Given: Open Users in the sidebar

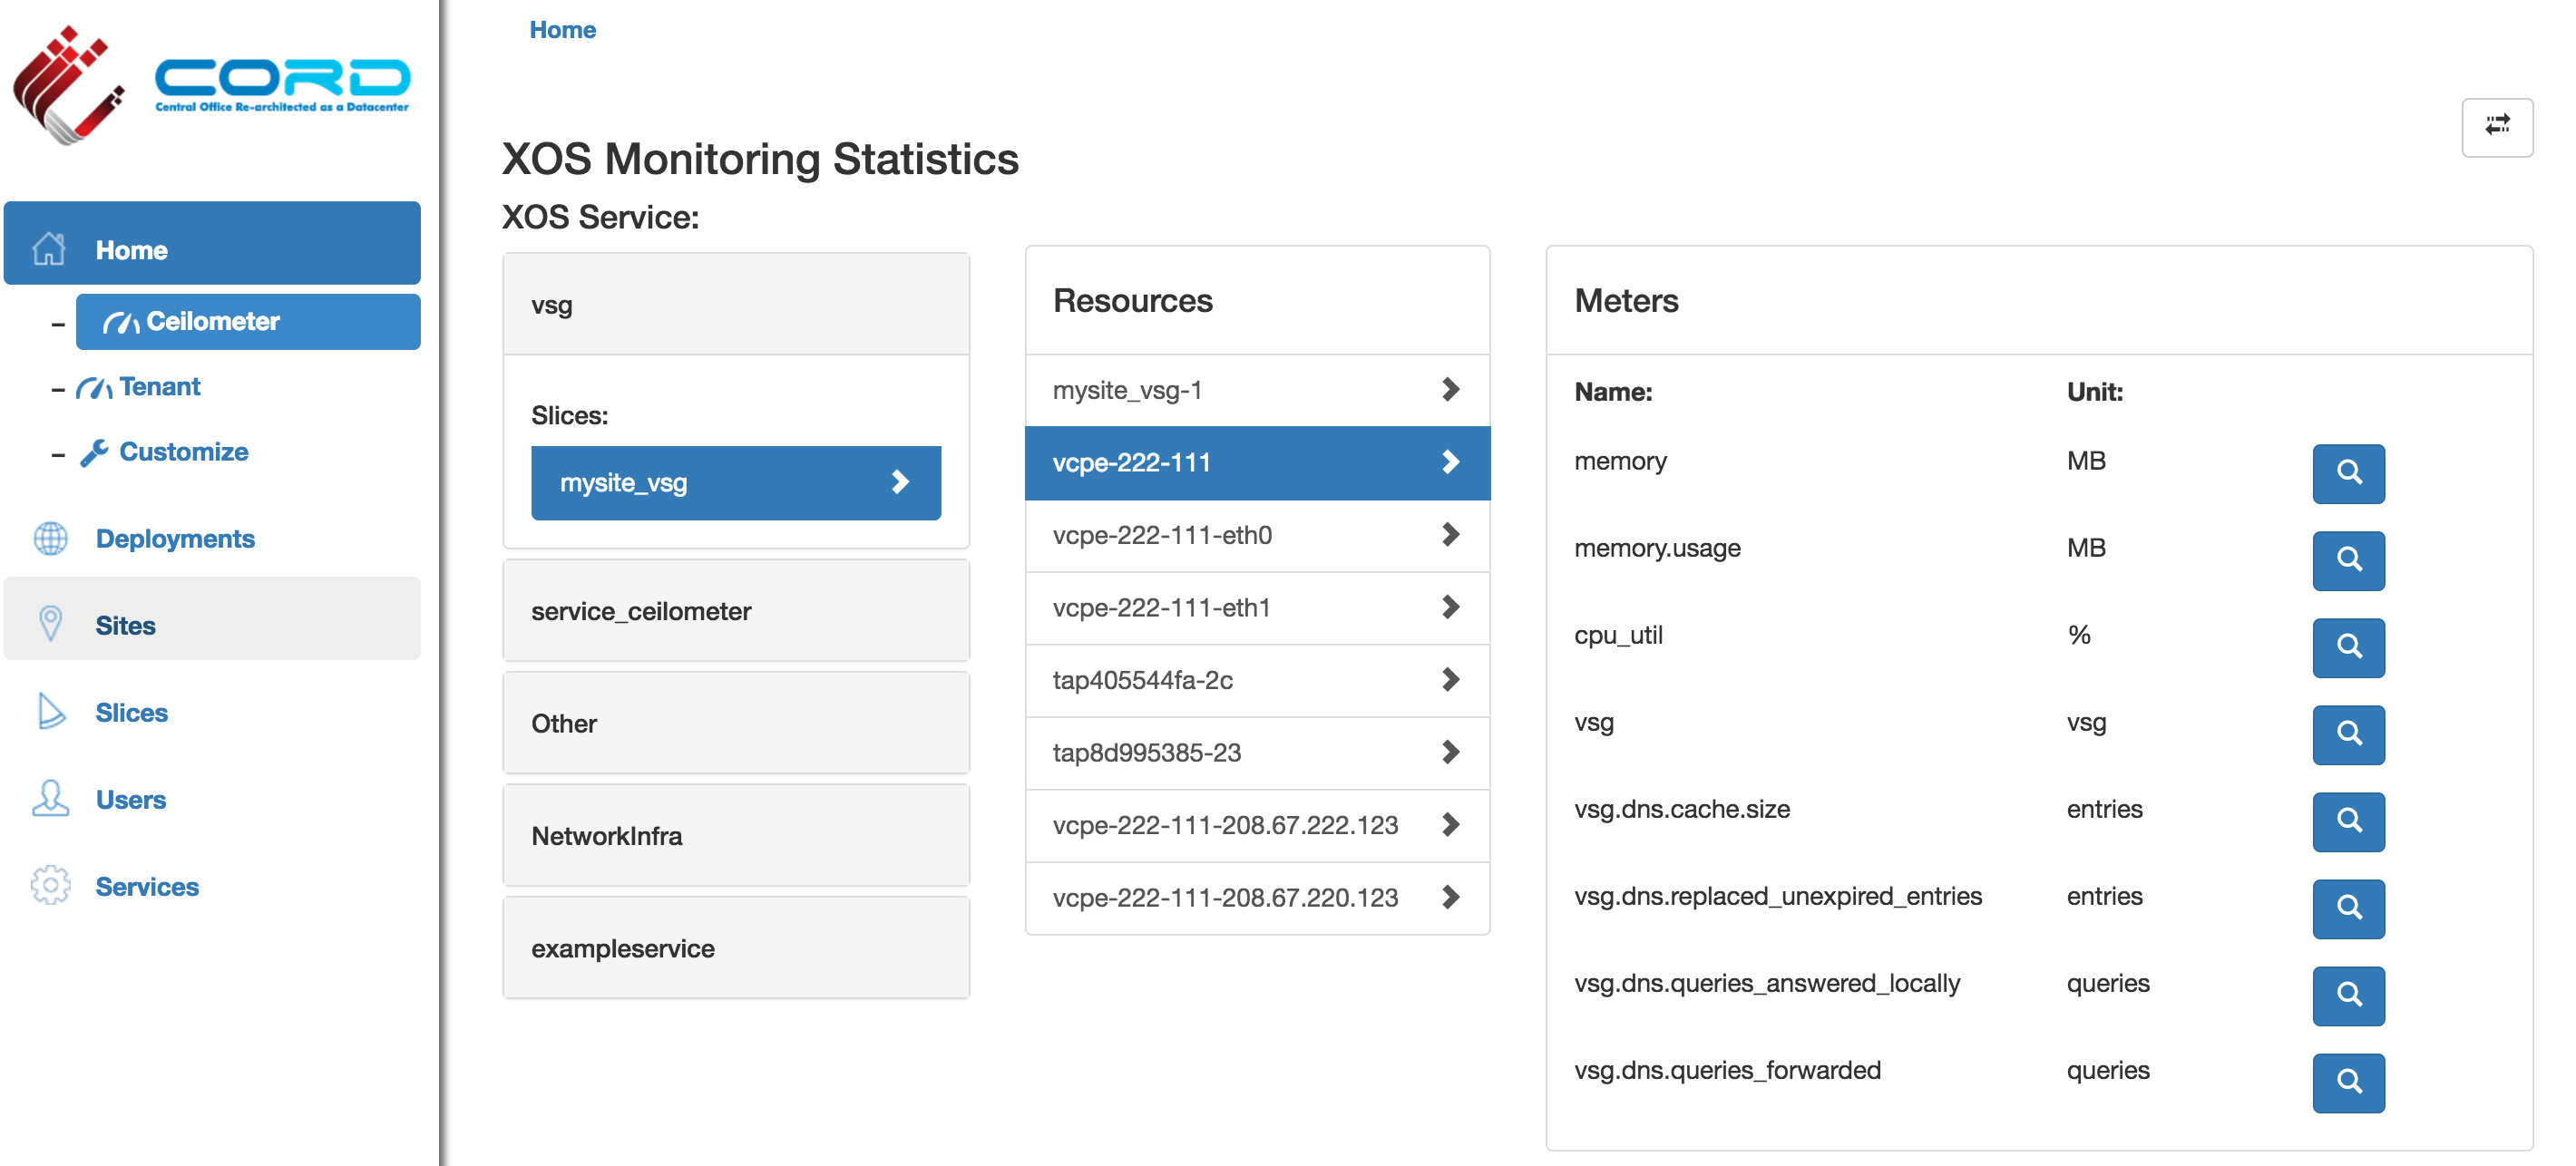Looking at the screenshot, I should pos(212,799).
